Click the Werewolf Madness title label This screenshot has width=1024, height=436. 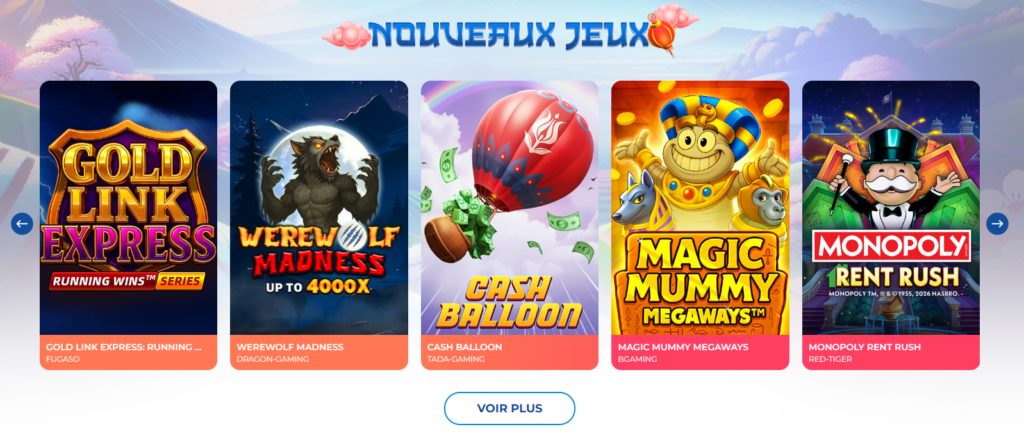pyautogui.click(x=290, y=347)
